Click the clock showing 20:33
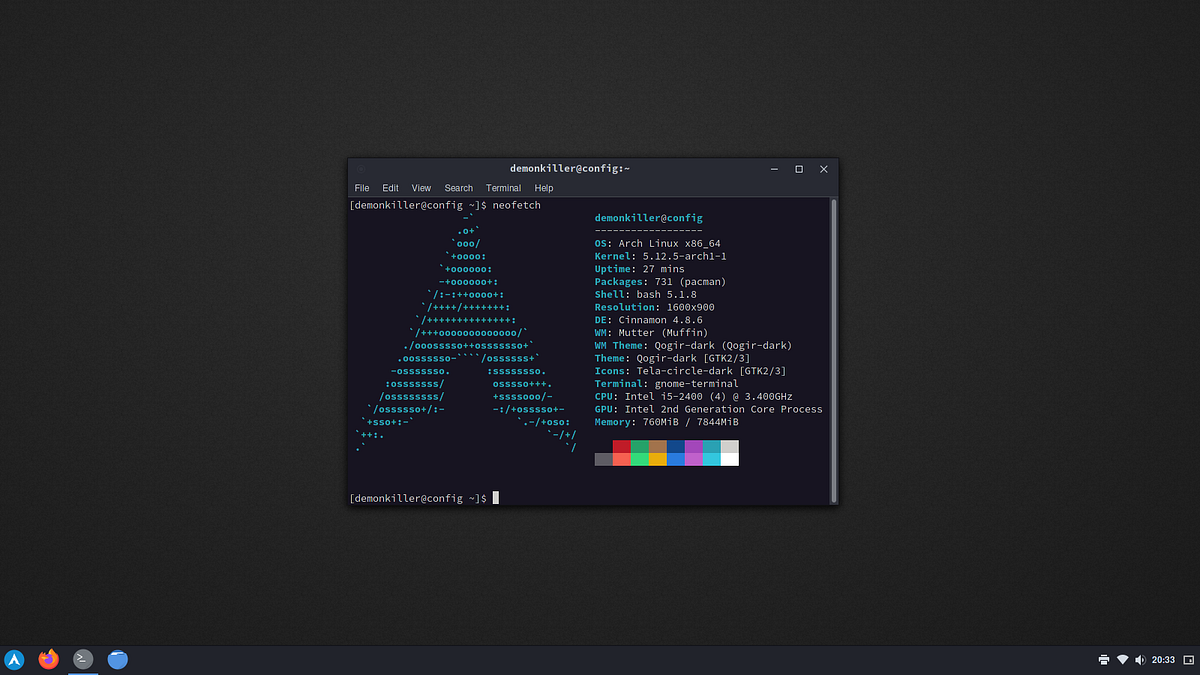 (1162, 660)
